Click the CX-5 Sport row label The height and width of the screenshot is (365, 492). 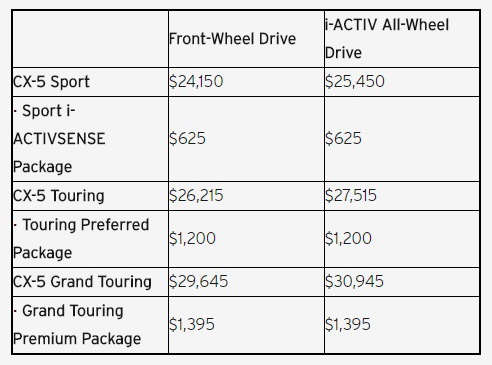coord(51,82)
